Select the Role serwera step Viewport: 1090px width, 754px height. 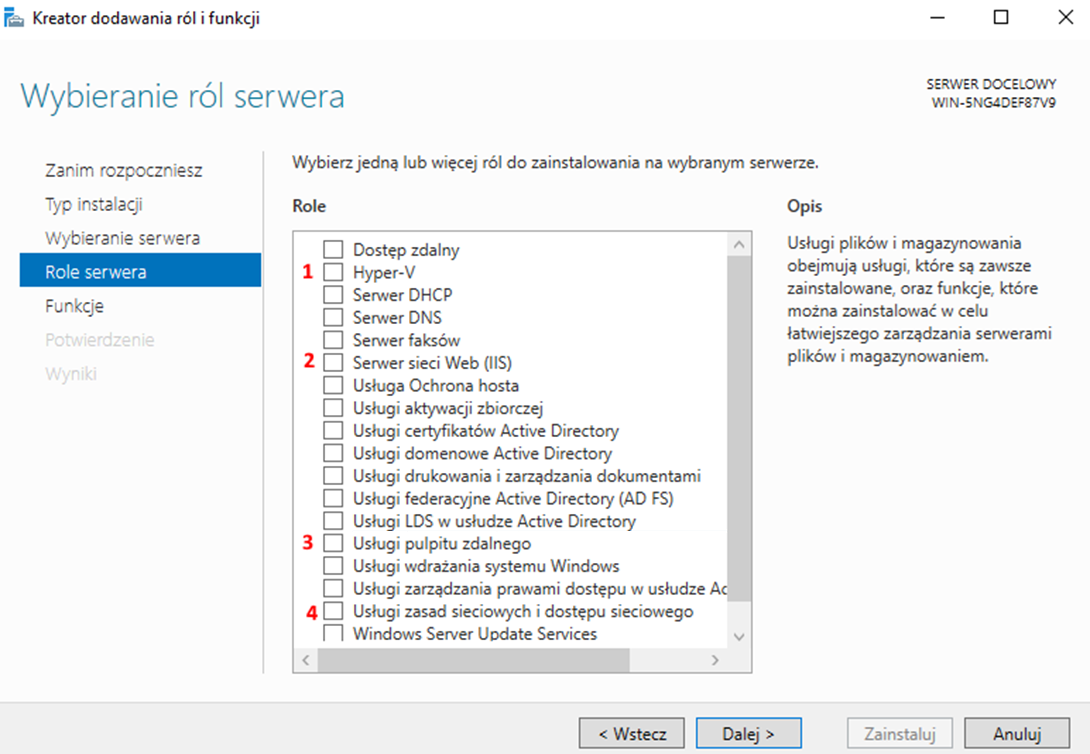point(140,270)
